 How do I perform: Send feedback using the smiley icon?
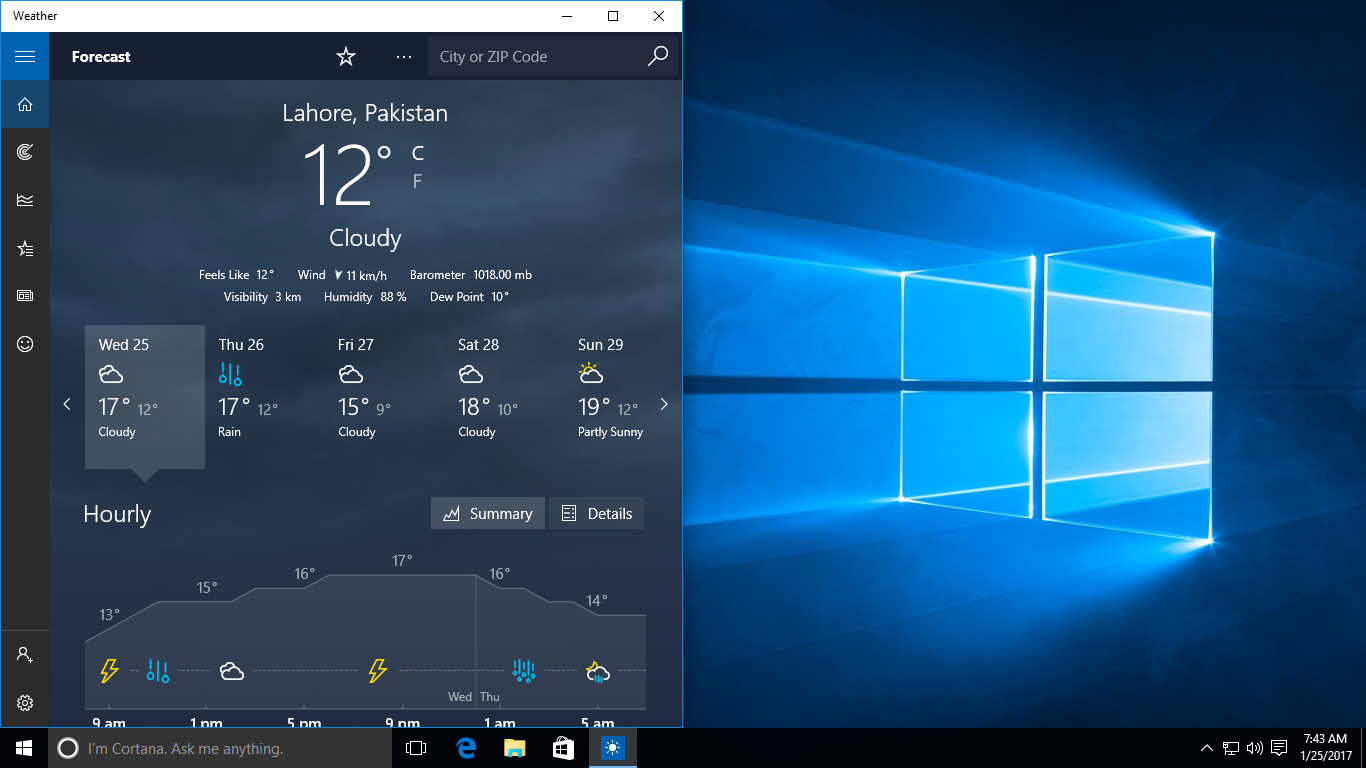[x=24, y=343]
